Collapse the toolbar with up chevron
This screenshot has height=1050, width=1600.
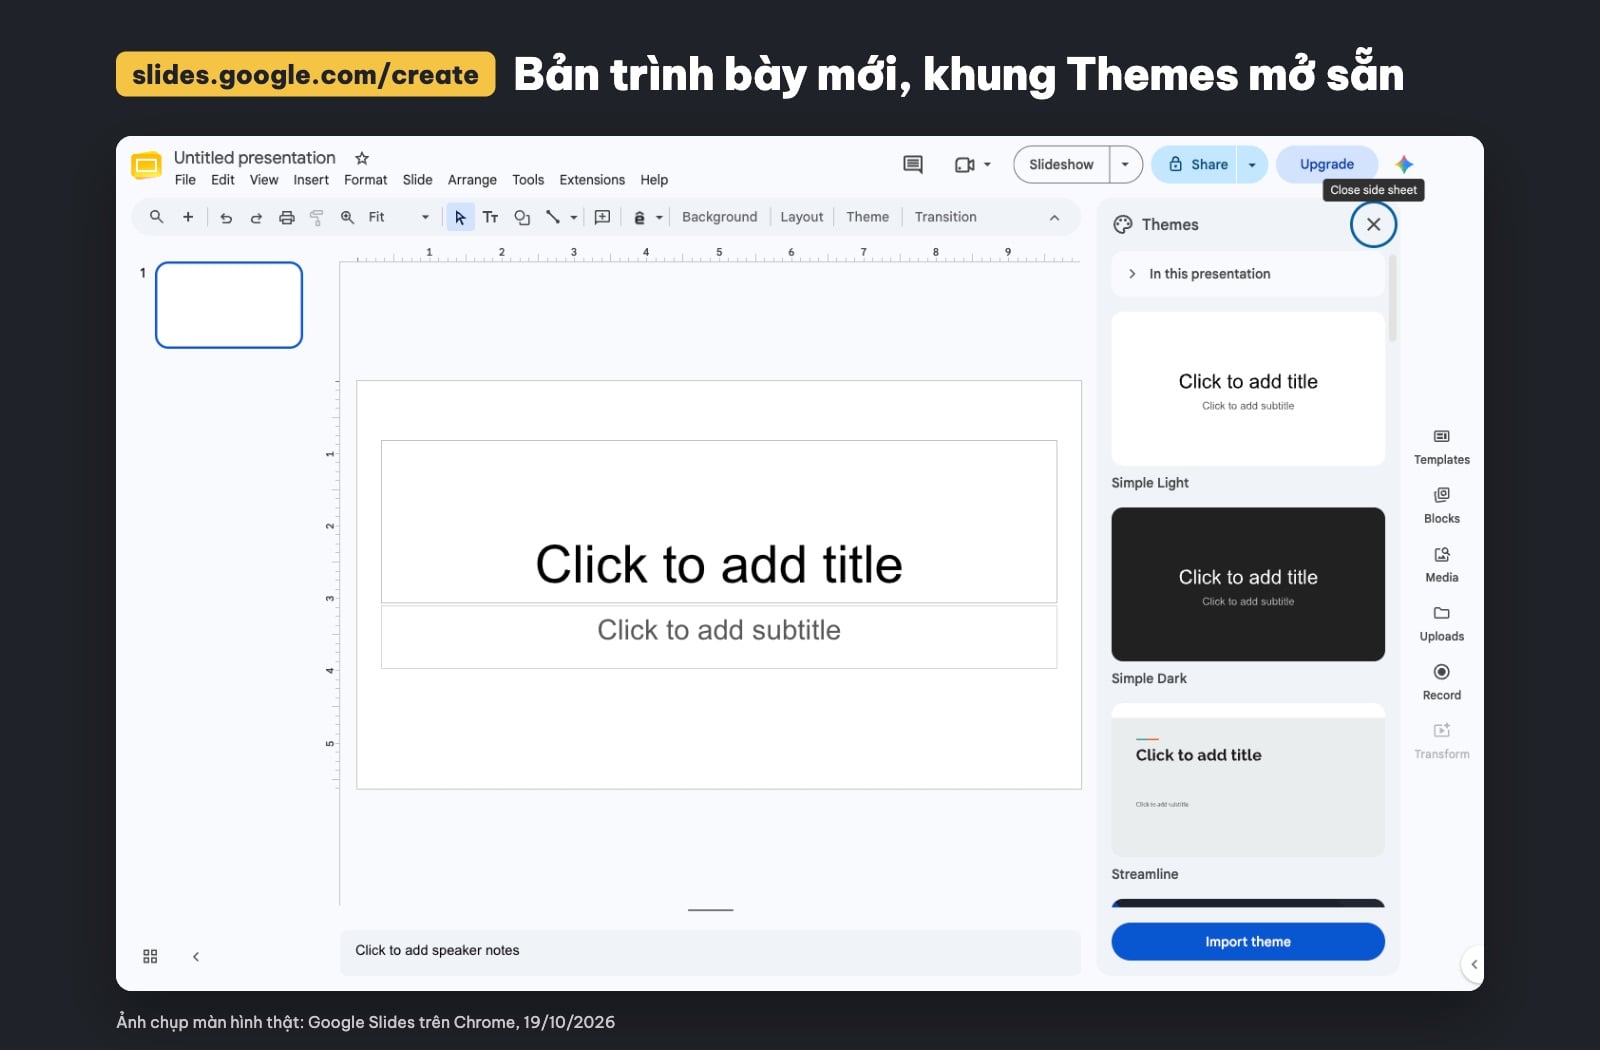1054,217
